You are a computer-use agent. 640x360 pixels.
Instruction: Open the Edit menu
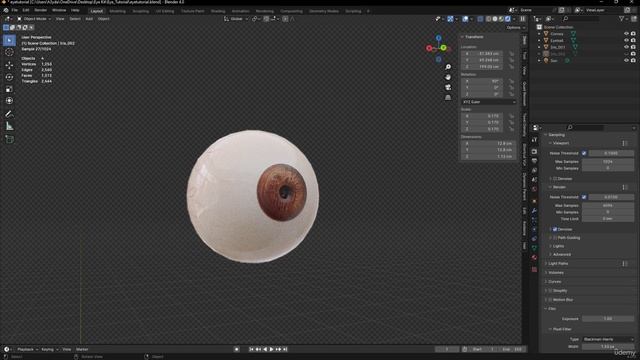(x=26, y=10)
